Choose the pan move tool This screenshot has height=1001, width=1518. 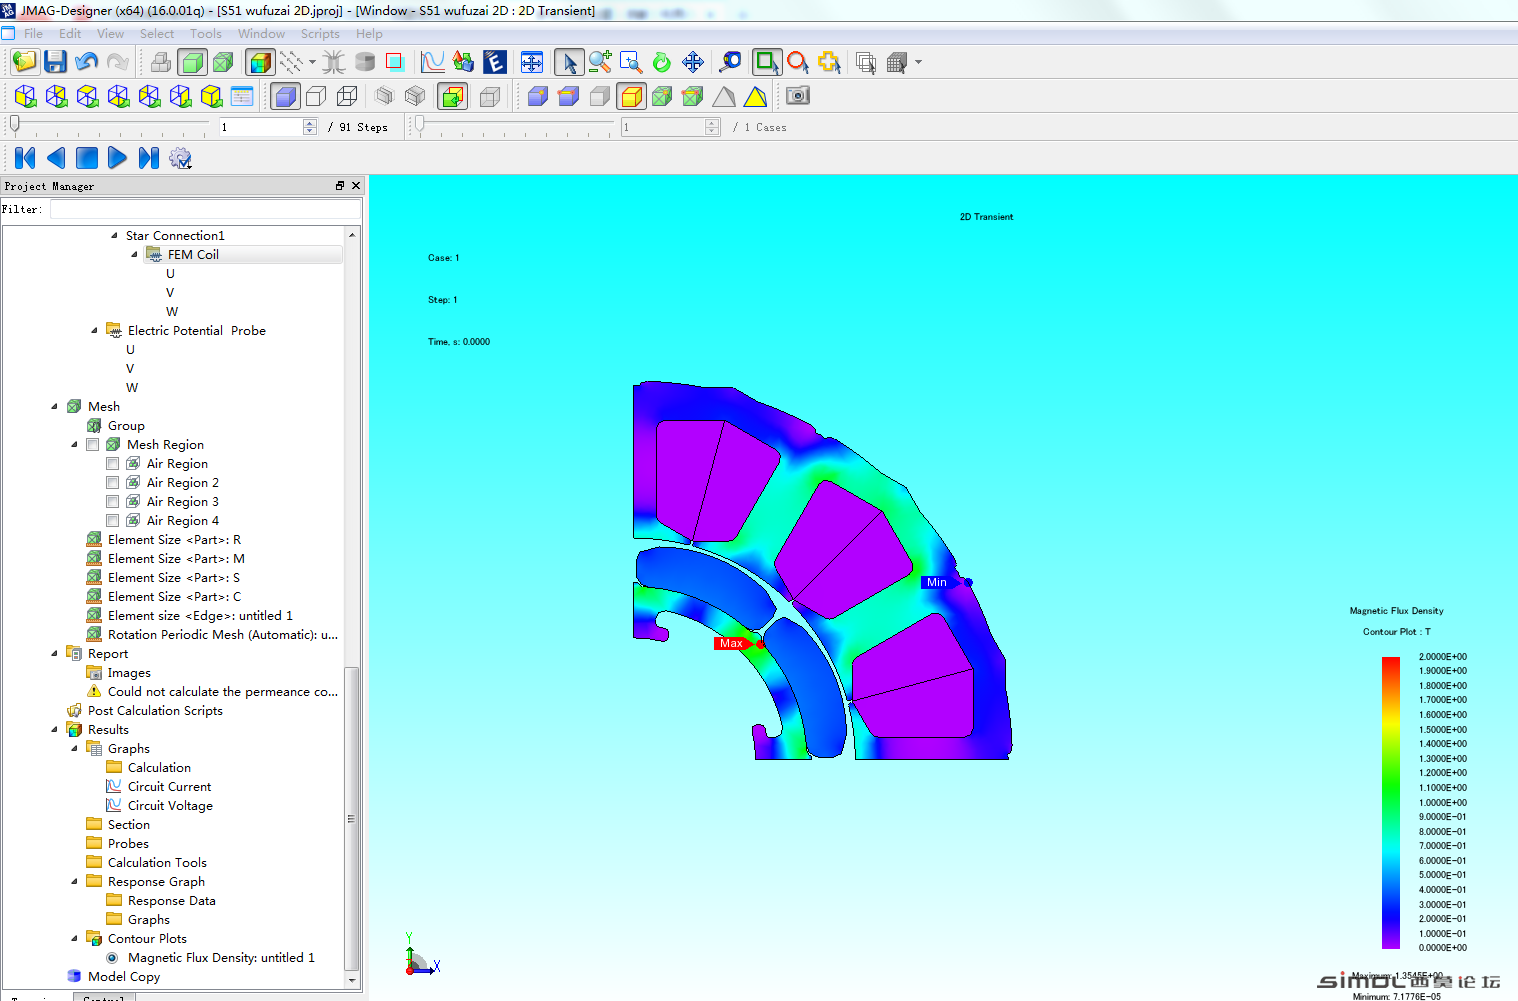tap(693, 62)
